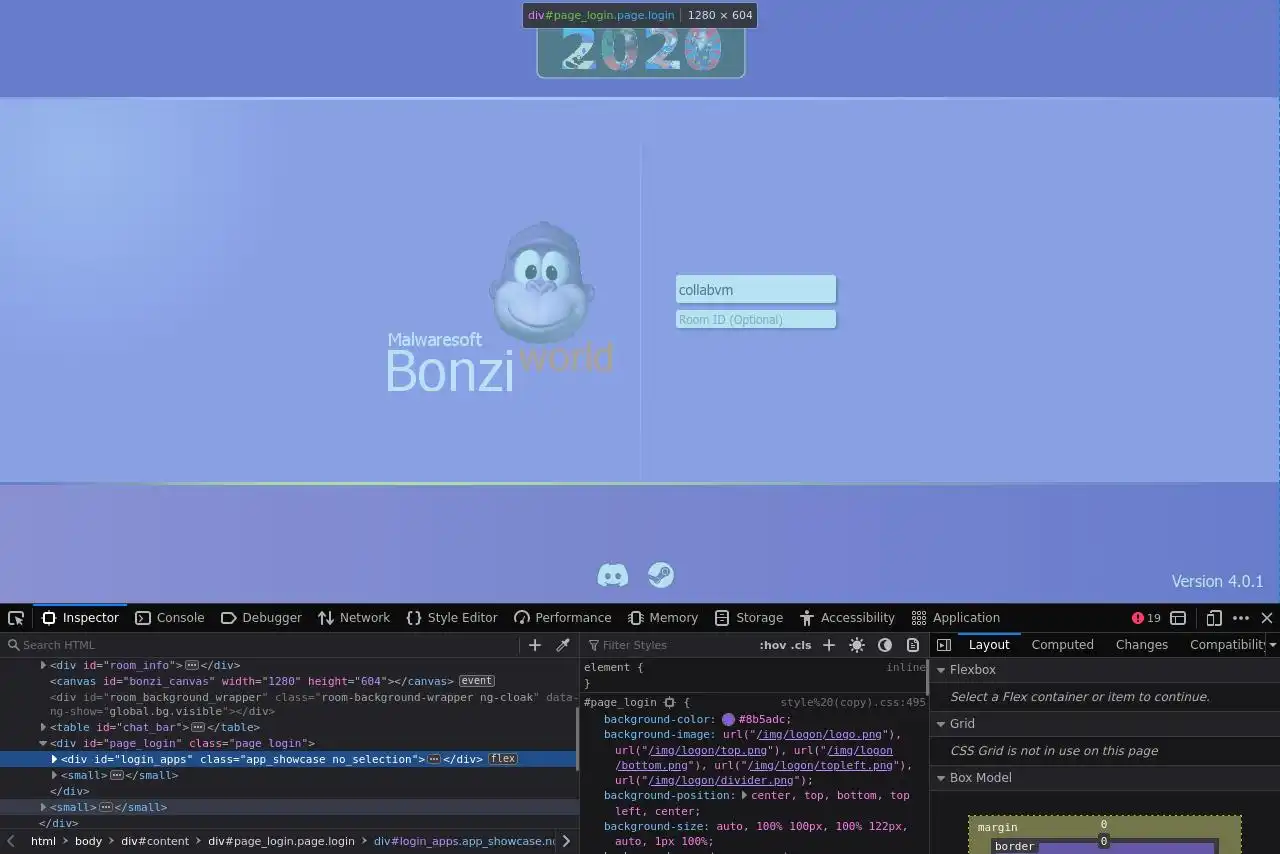Viewport: 1280px width, 854px height.
Task: Focus the Filter Styles field
Action: pyautogui.click(x=670, y=645)
